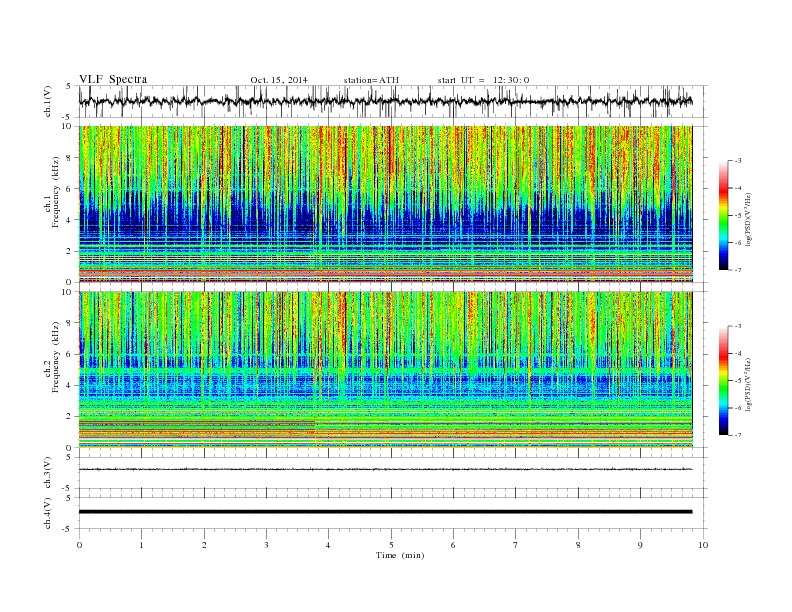792x612 pixels.
Task: Click the "2" tick label on the time axis
Action: [x=204, y=545]
